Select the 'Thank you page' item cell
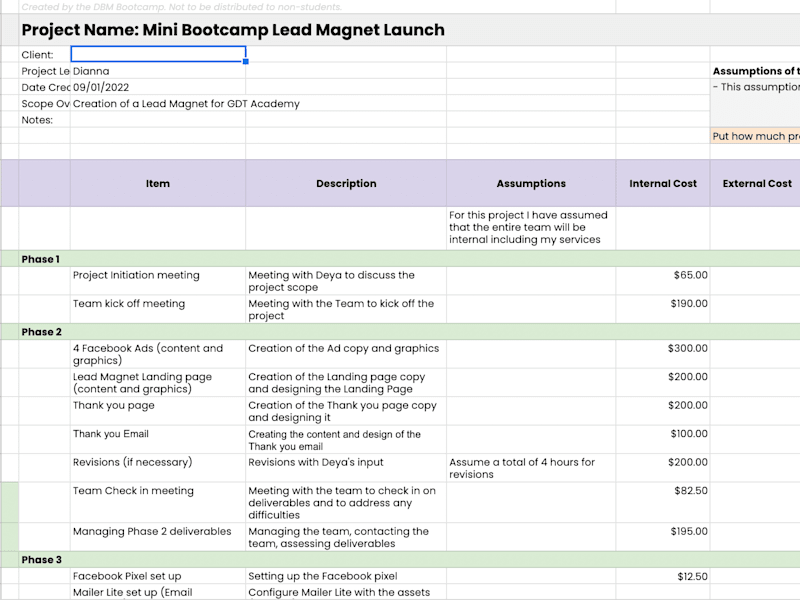The height and width of the screenshot is (600, 800). pos(158,411)
